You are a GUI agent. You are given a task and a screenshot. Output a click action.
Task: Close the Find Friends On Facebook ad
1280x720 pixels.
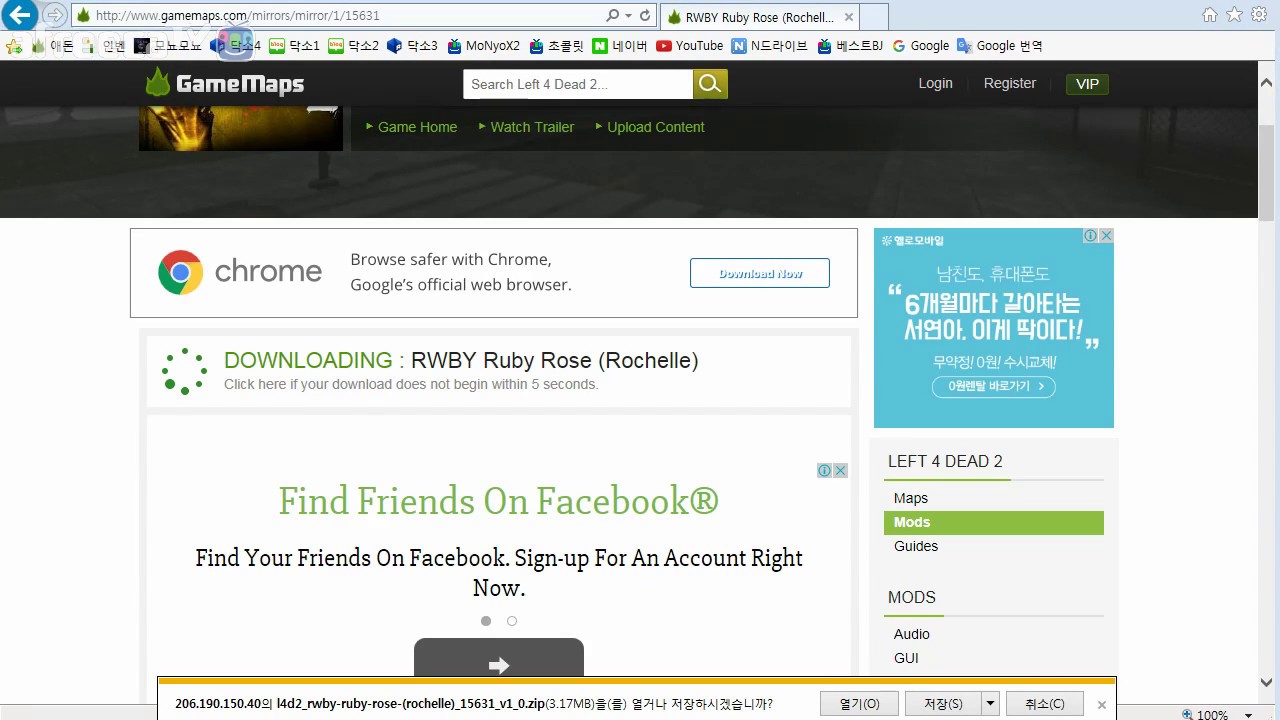tap(841, 470)
